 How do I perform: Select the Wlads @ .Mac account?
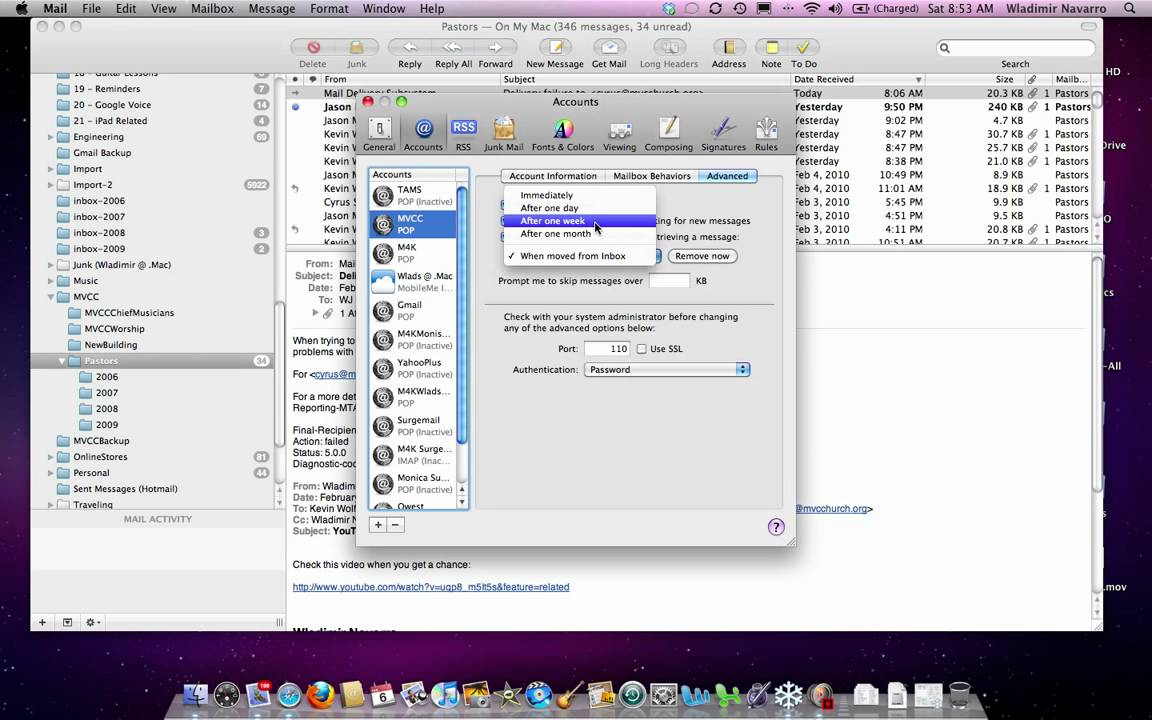(413, 282)
